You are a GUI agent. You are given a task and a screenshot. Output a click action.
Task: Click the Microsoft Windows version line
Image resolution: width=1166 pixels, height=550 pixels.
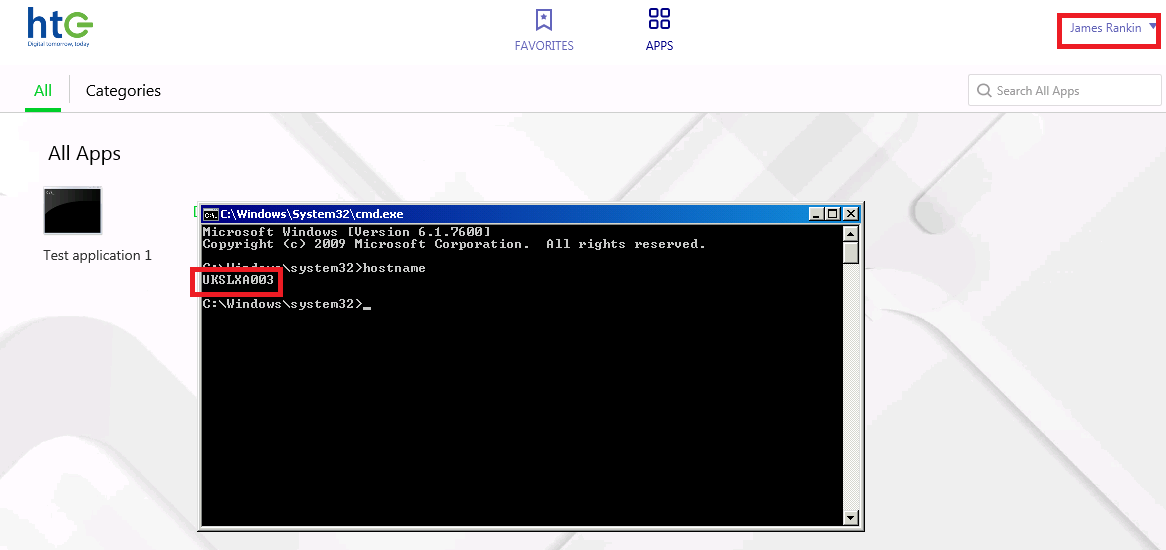347,232
